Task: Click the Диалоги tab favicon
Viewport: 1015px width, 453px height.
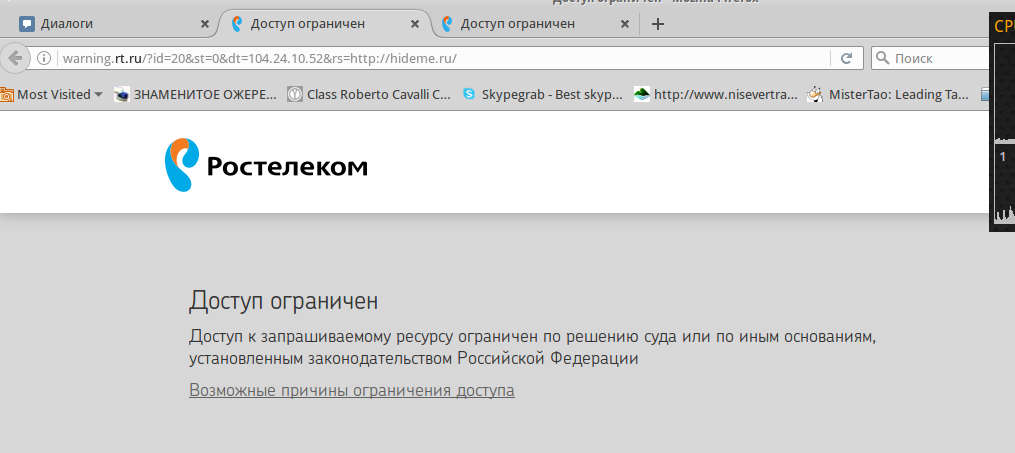Action: pyautogui.click(x=27, y=24)
